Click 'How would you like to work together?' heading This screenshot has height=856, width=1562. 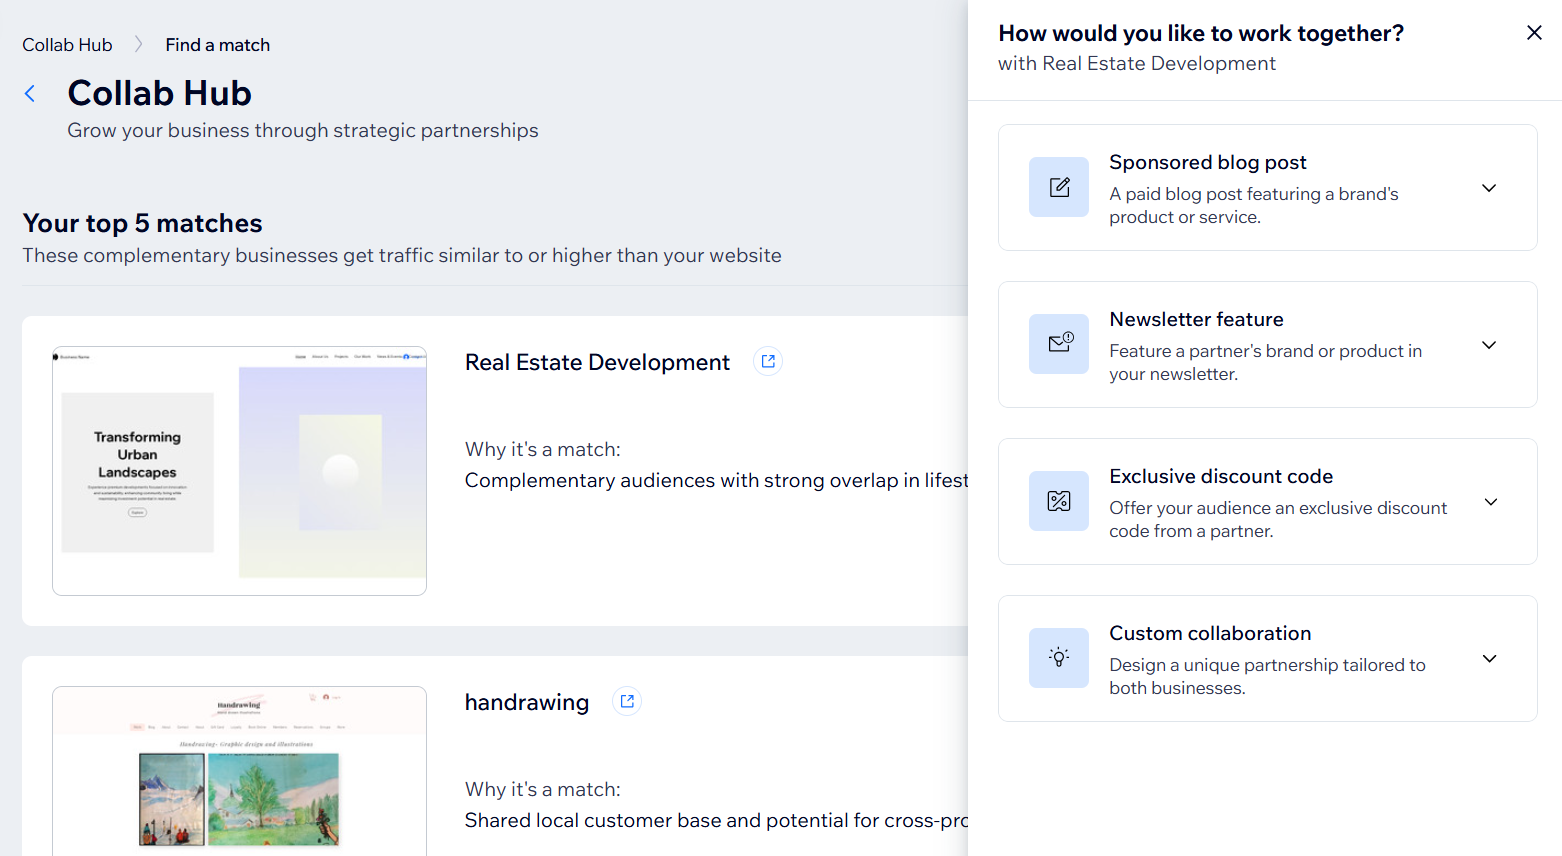click(1201, 33)
